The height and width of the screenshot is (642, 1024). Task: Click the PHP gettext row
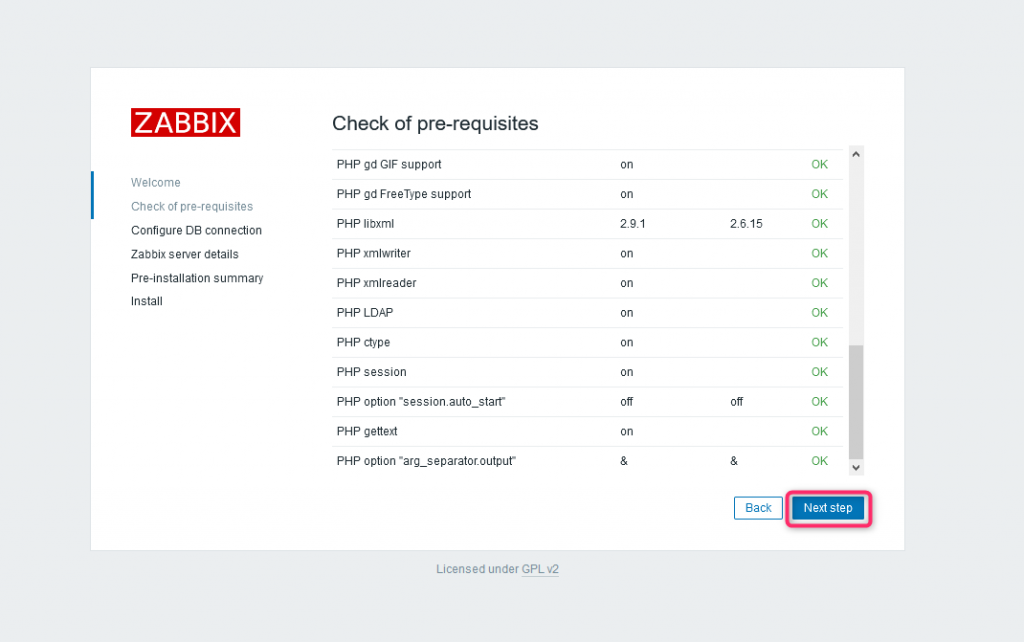[365, 431]
